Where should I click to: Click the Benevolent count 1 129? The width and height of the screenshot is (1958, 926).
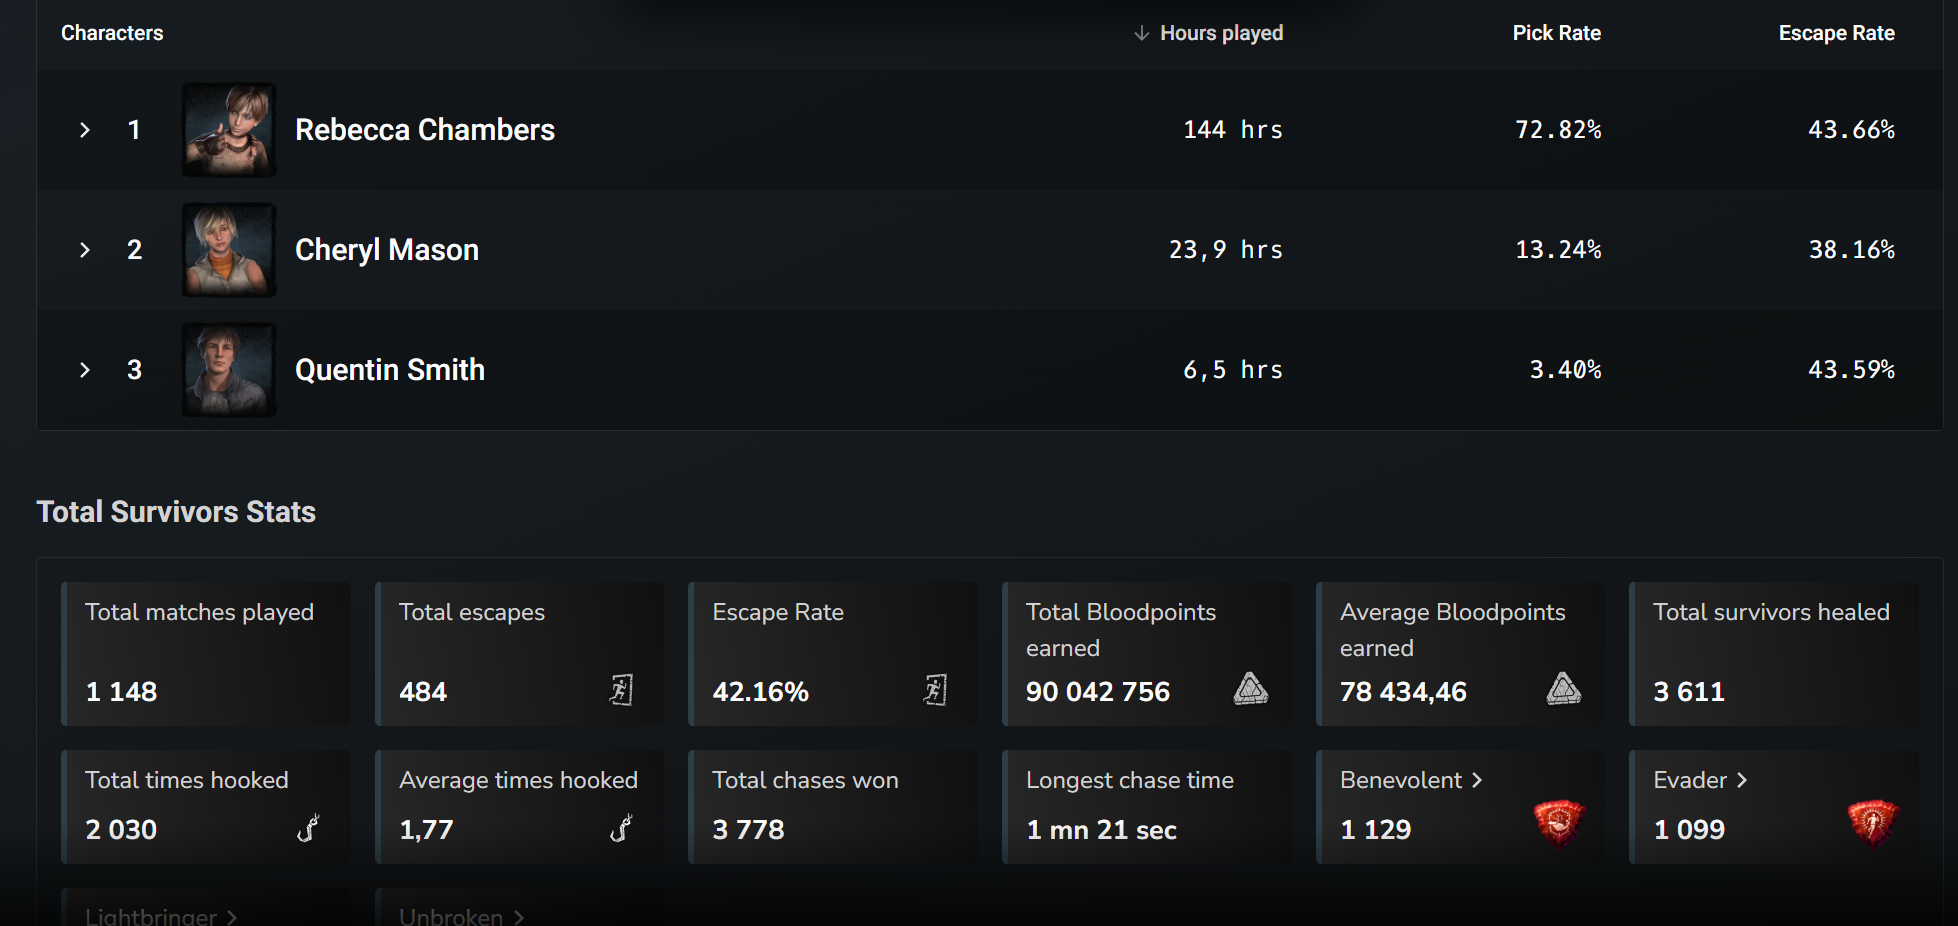click(1375, 830)
